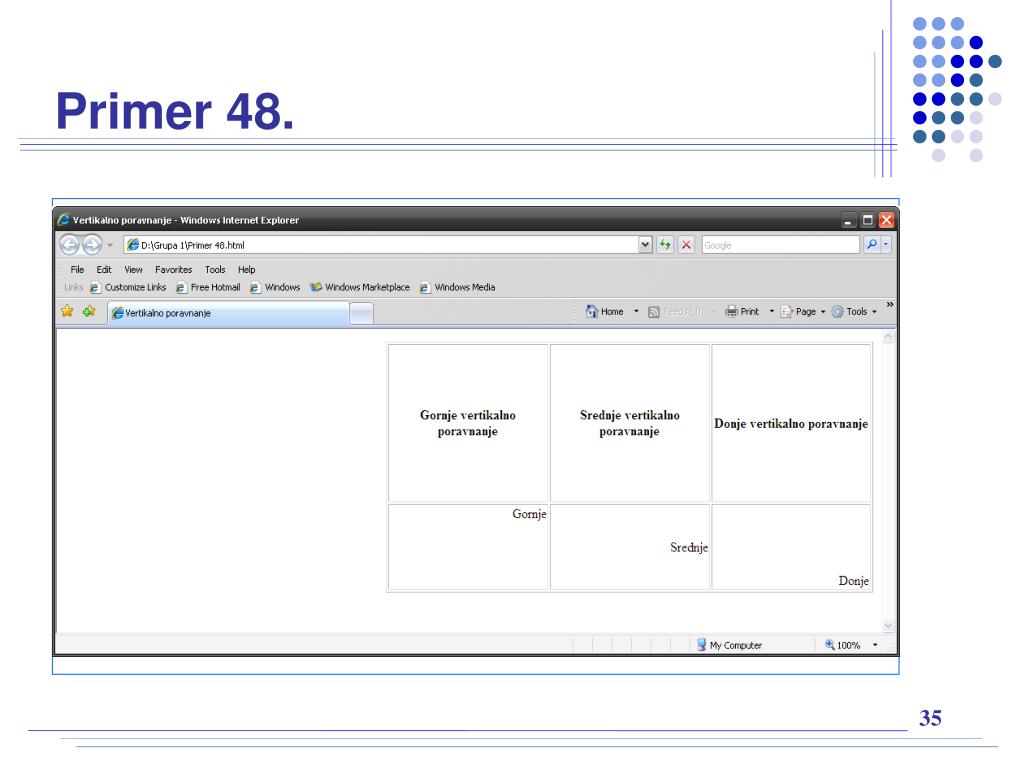Click the Windows link in Links bar
Image resolution: width=1024 pixels, height=768 pixels.
pos(275,287)
